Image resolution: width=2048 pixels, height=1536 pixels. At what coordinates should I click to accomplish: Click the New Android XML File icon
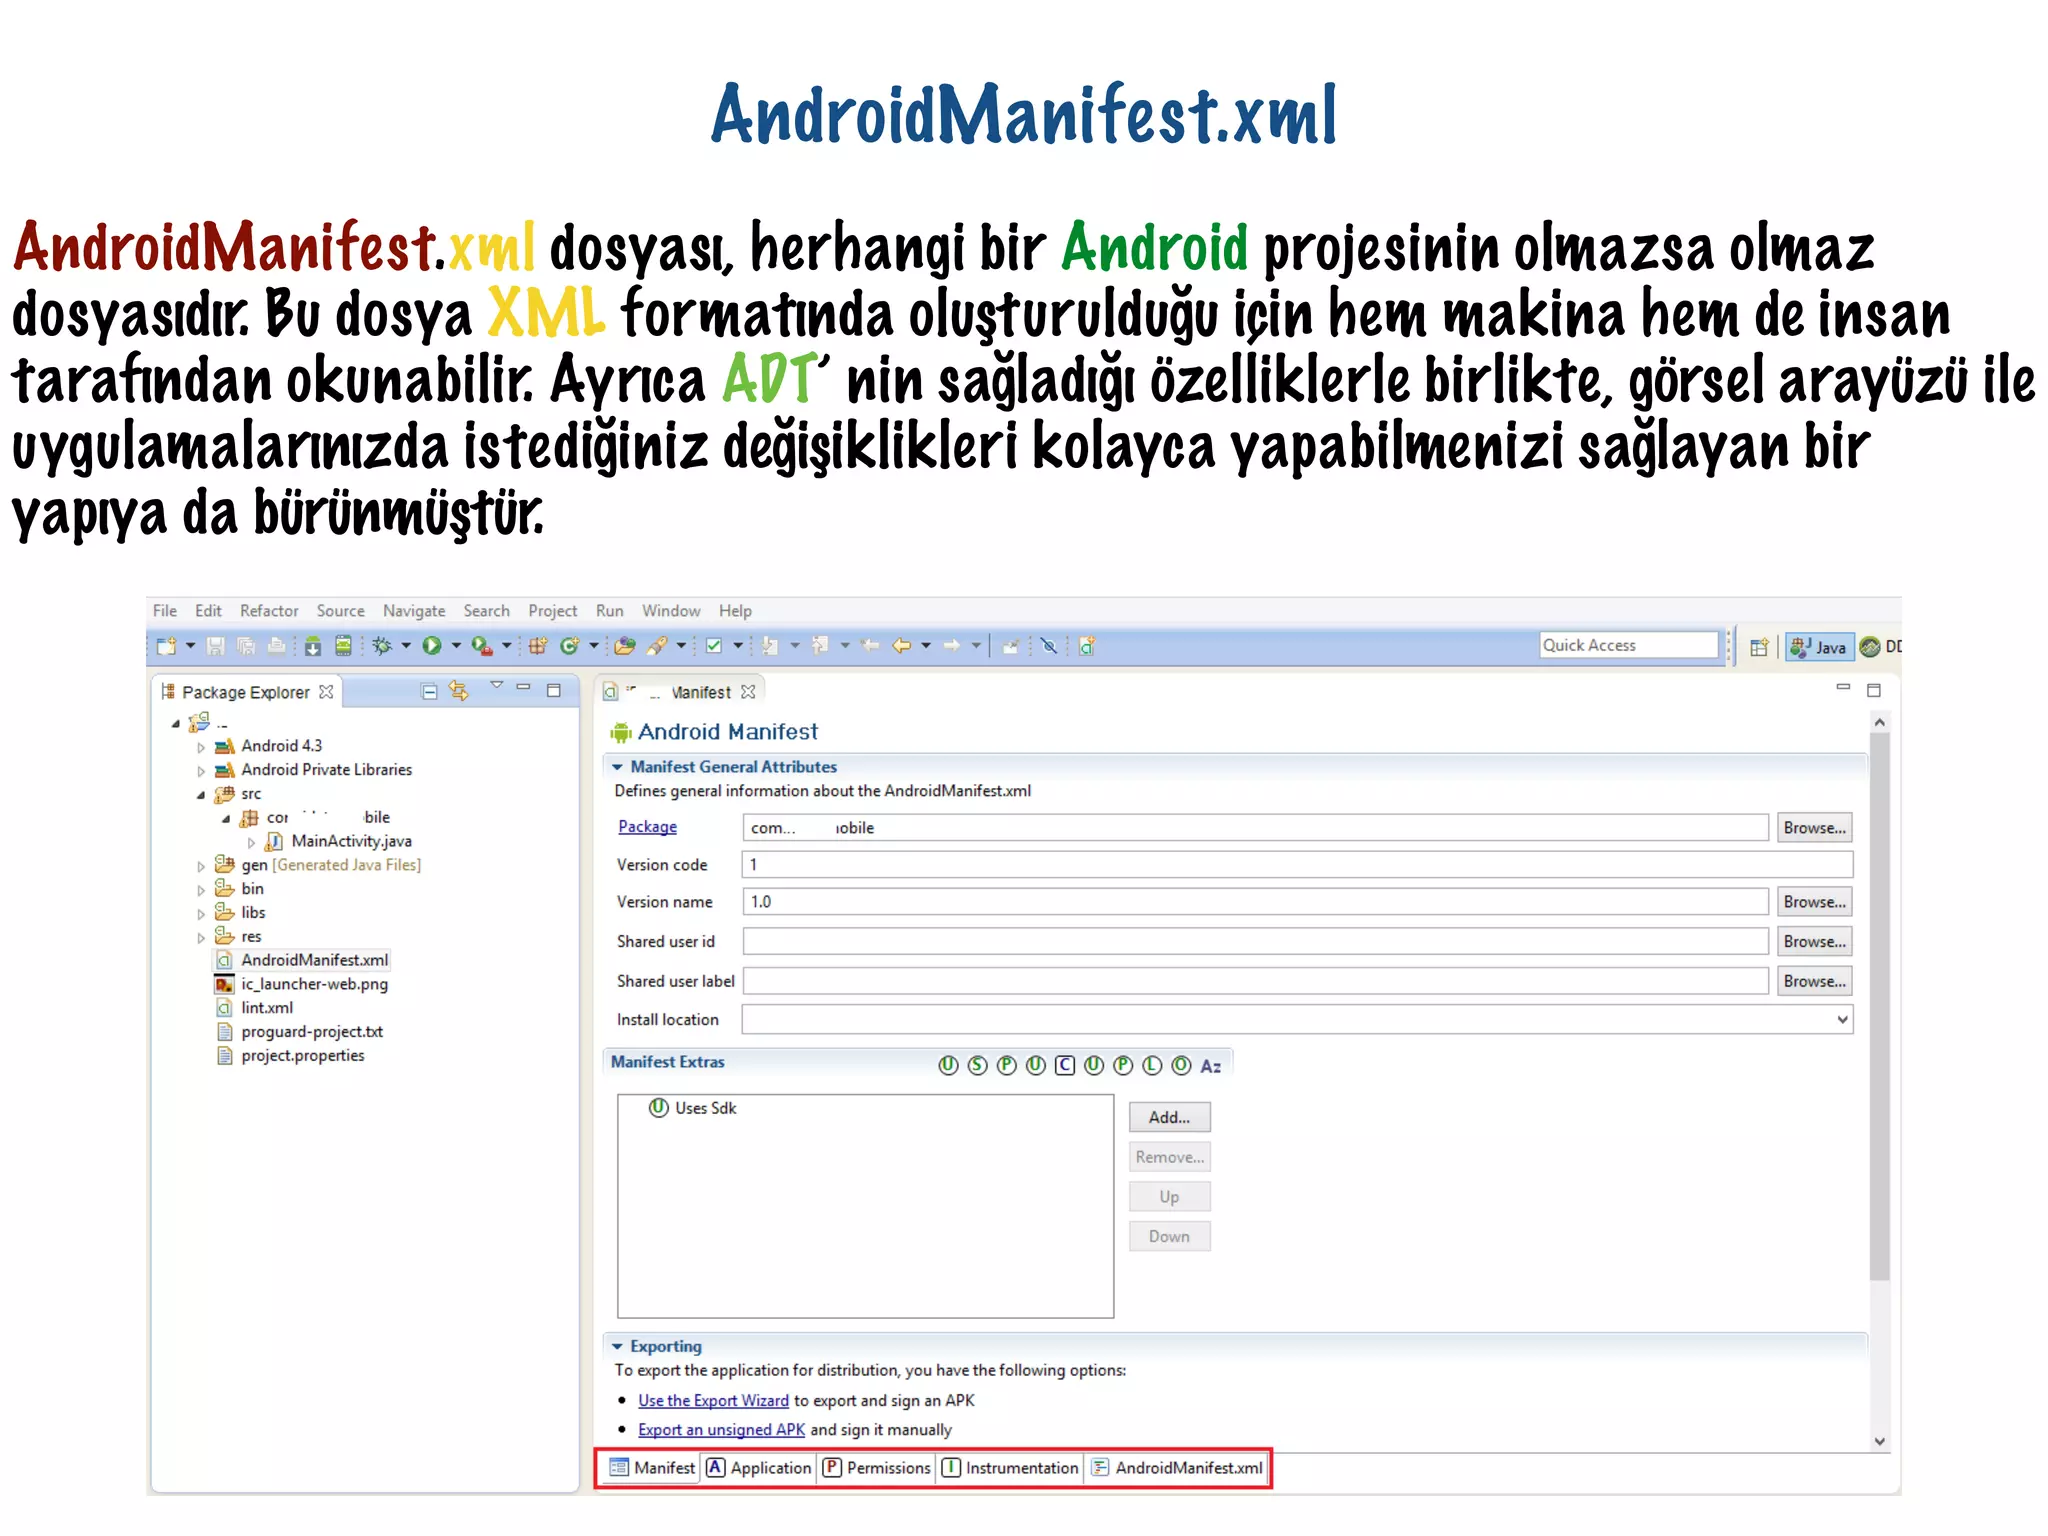point(1087,646)
